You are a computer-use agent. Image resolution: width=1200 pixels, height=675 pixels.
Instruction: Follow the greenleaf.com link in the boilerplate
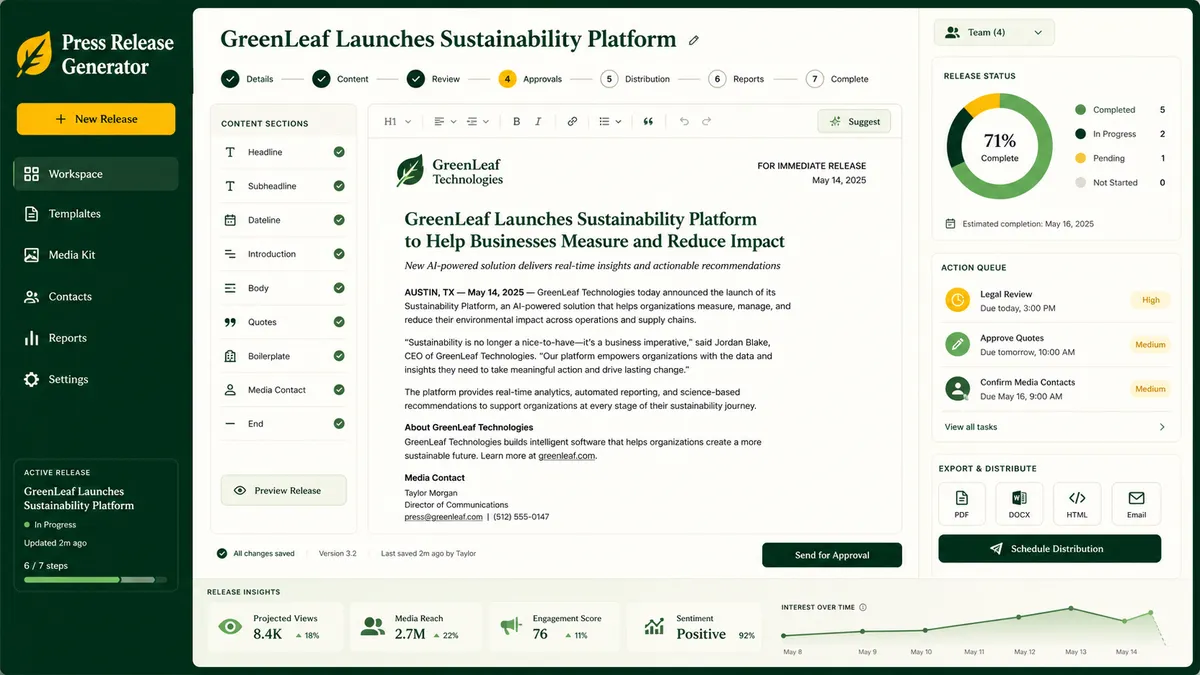point(566,456)
